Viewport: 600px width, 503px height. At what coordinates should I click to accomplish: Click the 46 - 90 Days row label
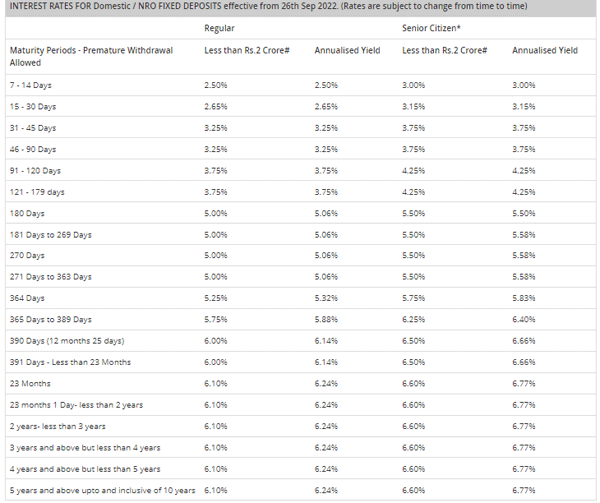(x=32, y=149)
